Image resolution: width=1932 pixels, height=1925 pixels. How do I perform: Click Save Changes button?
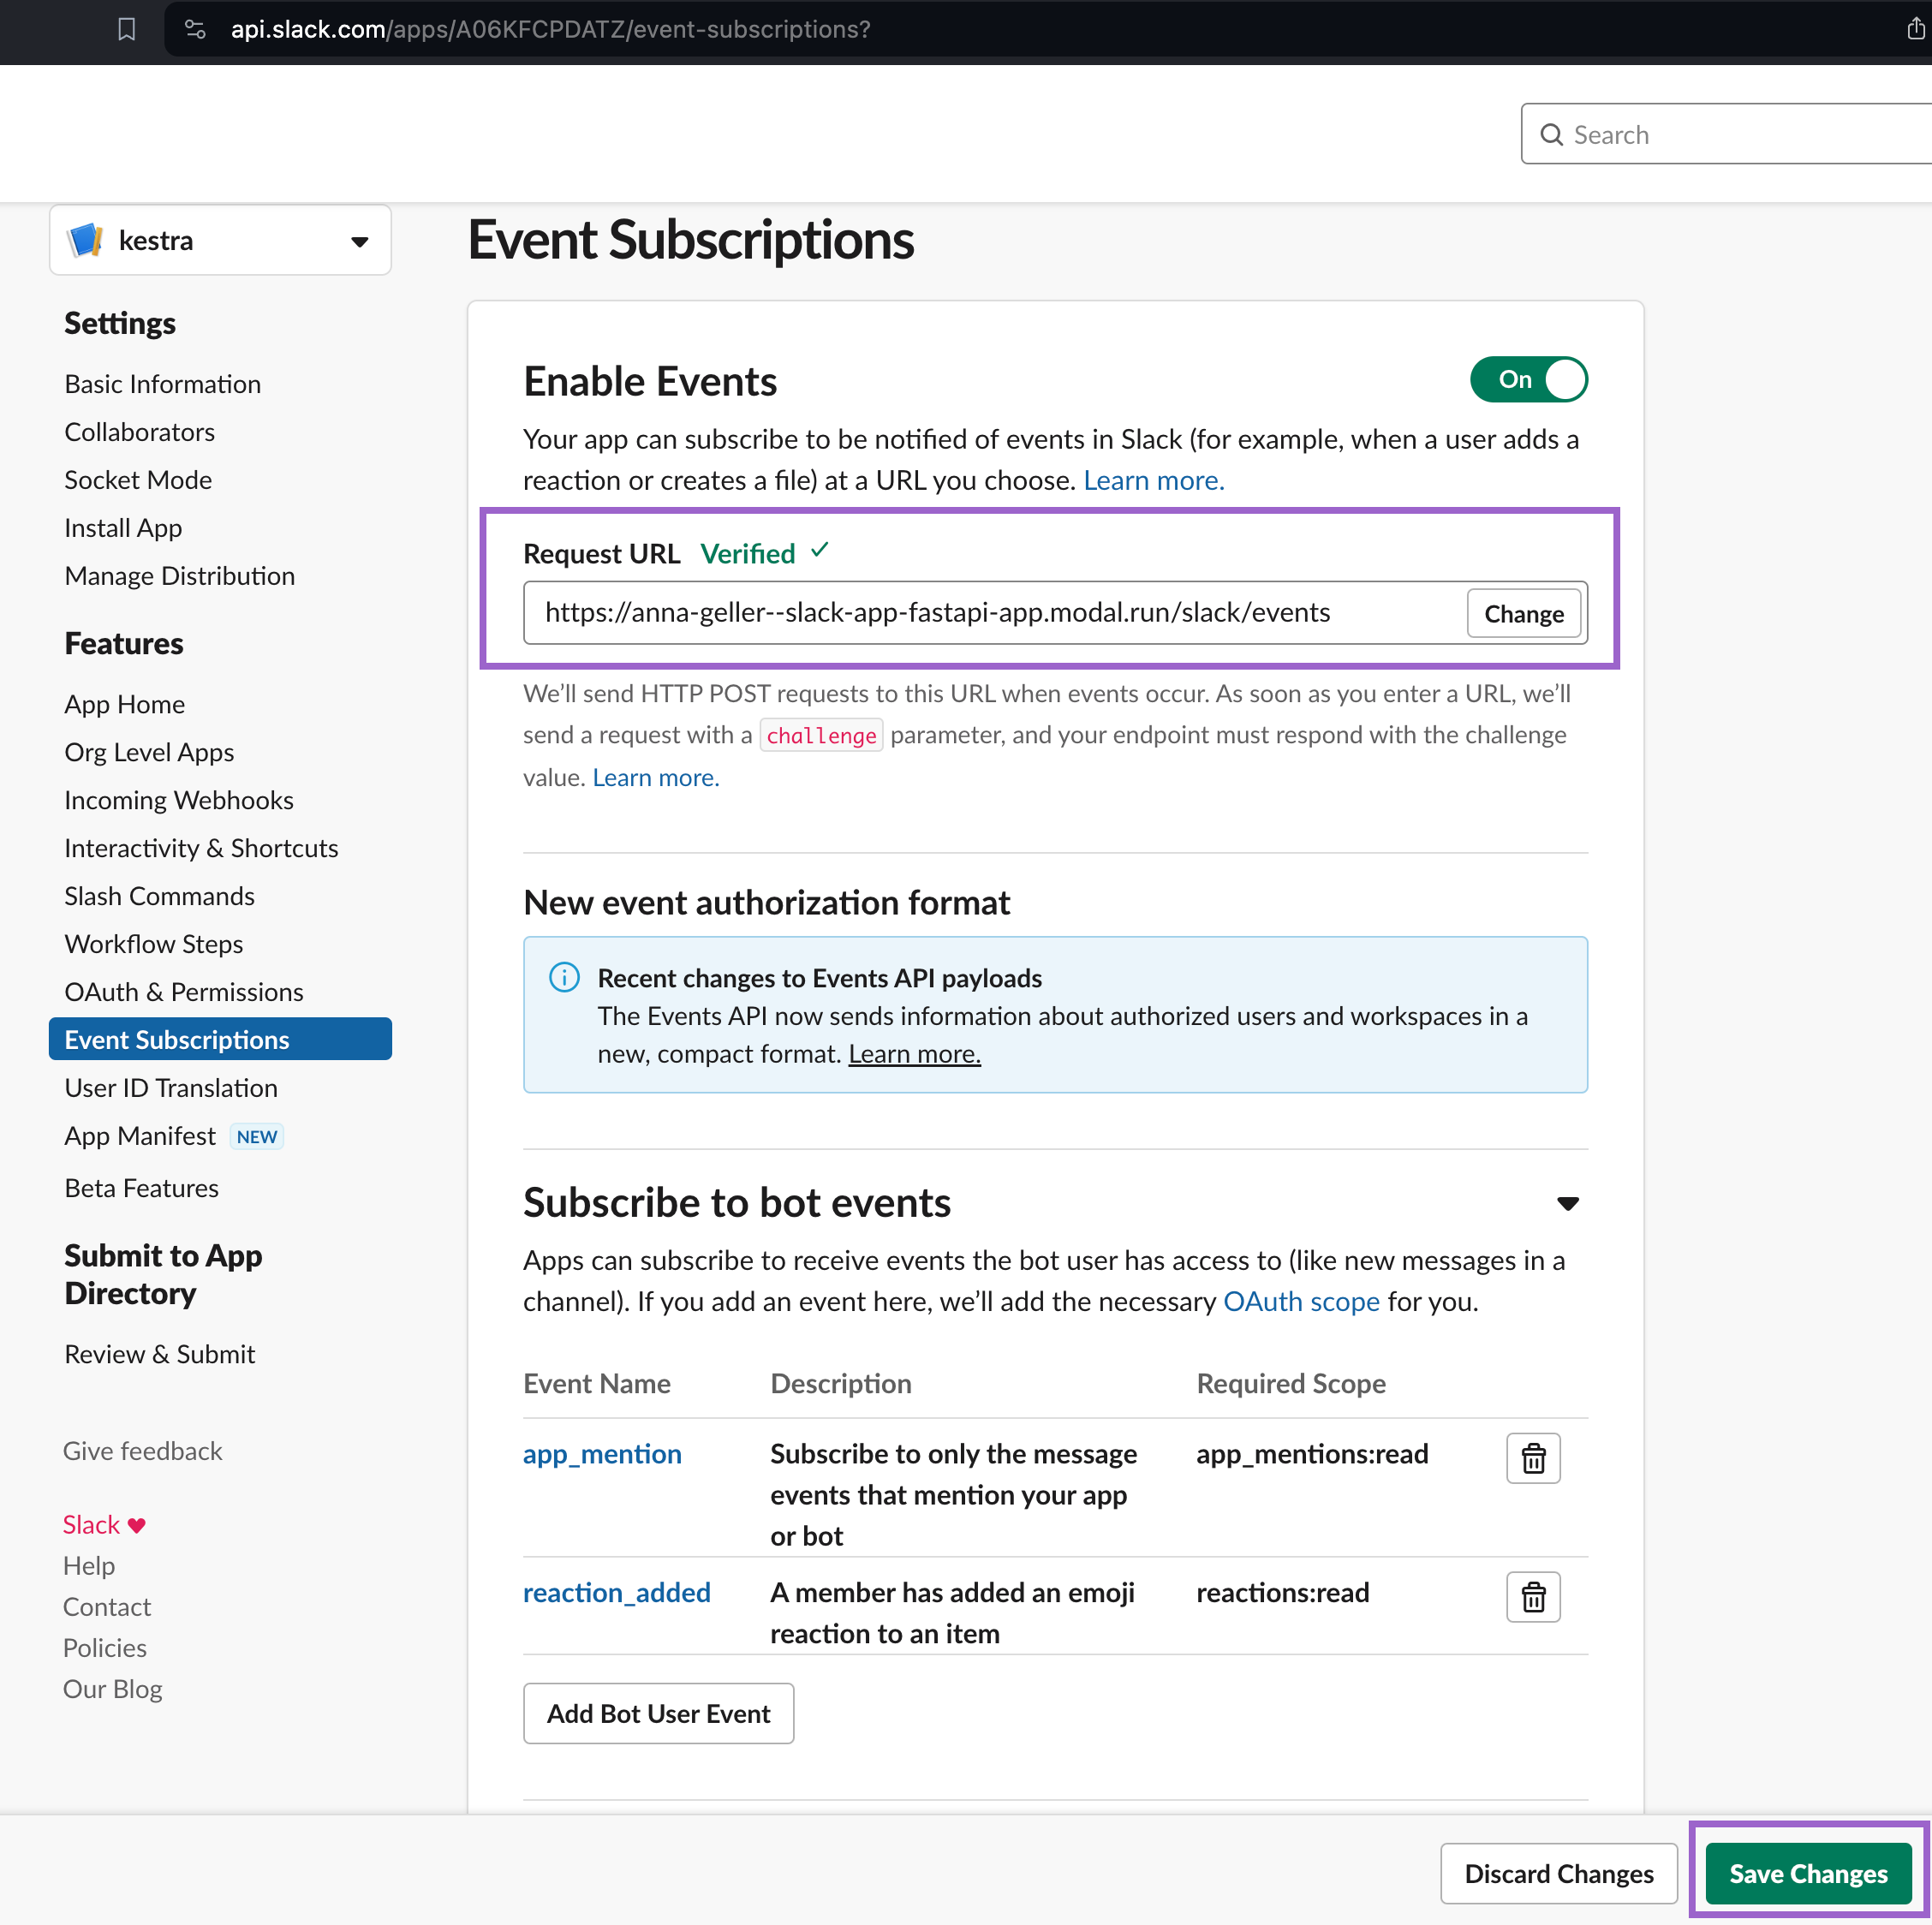[1807, 1873]
